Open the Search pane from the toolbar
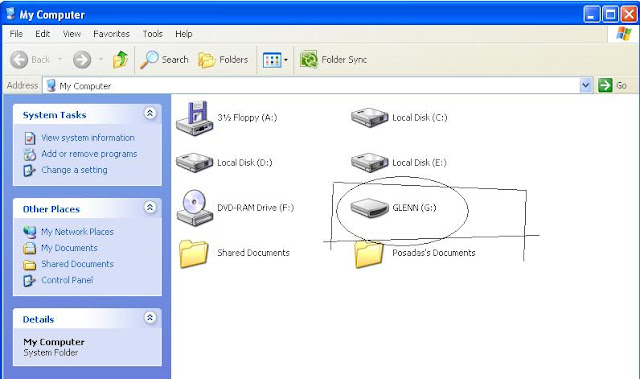Viewport: 640px width, 379px height. (164, 60)
